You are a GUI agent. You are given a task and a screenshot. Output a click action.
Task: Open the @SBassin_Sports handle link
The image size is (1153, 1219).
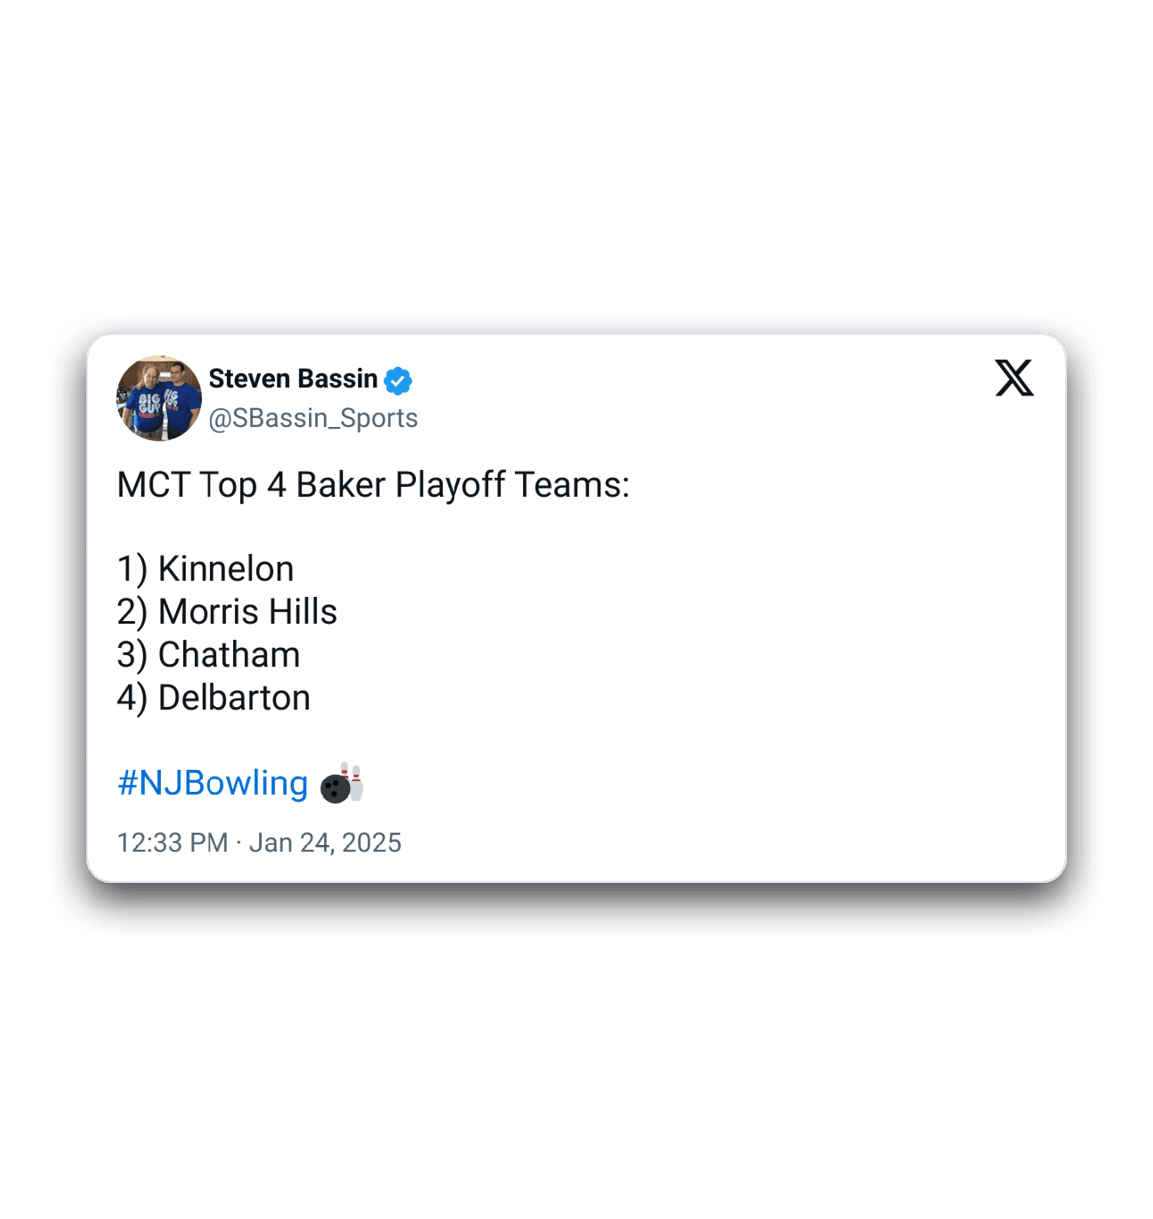(x=313, y=418)
